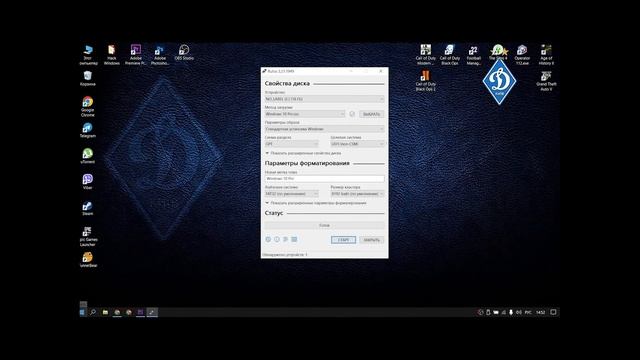The image size is (640, 360).
Task: Click the РУС language indicator
Action: pyautogui.click(x=528, y=312)
